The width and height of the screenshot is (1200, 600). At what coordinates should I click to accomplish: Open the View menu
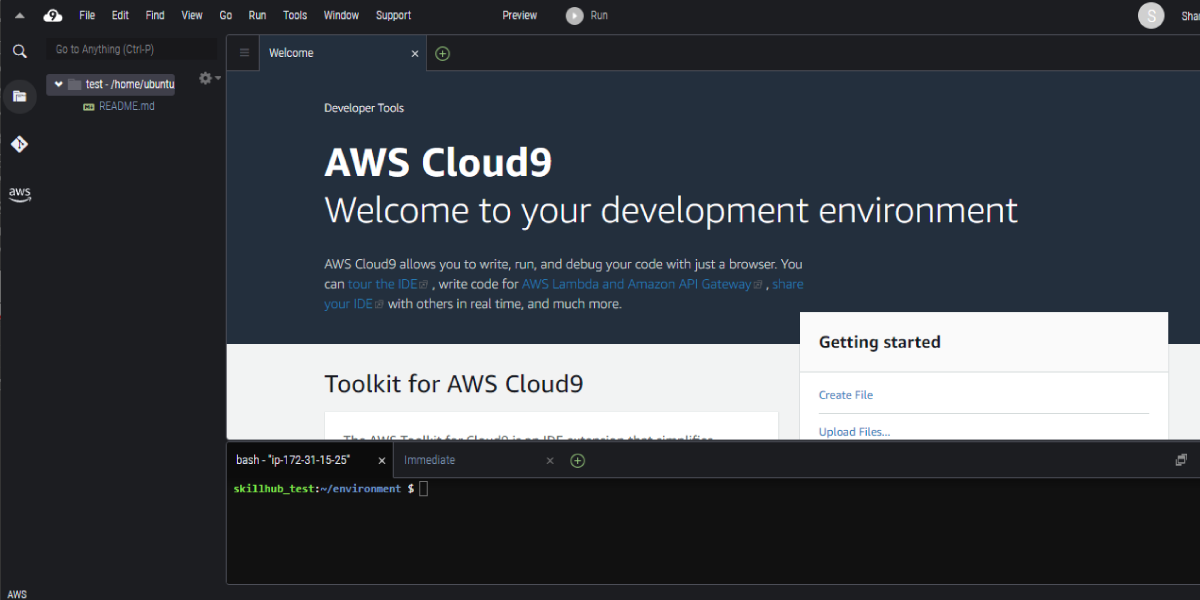(192, 15)
